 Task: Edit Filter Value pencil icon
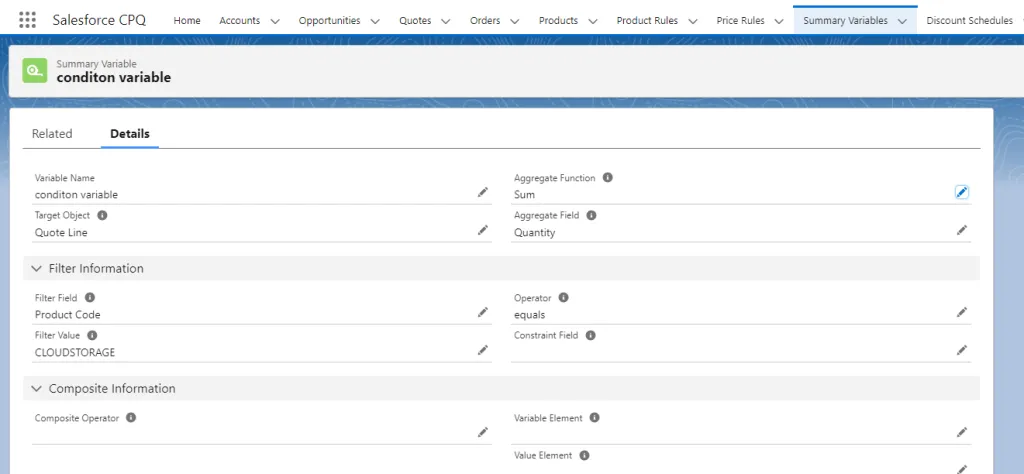(x=483, y=350)
